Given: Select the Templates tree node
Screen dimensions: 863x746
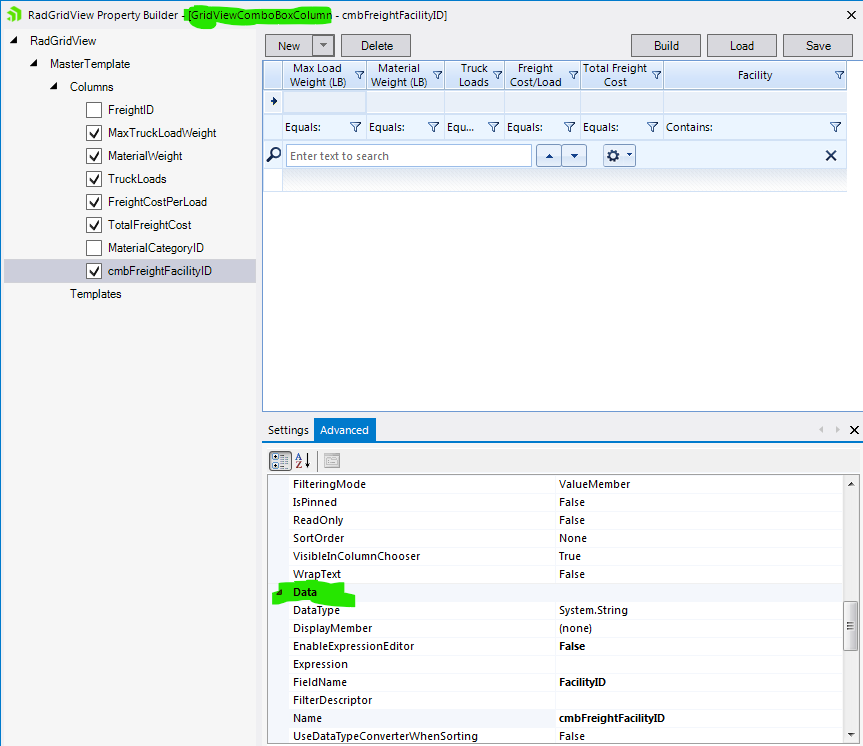Looking at the screenshot, I should 96,294.
